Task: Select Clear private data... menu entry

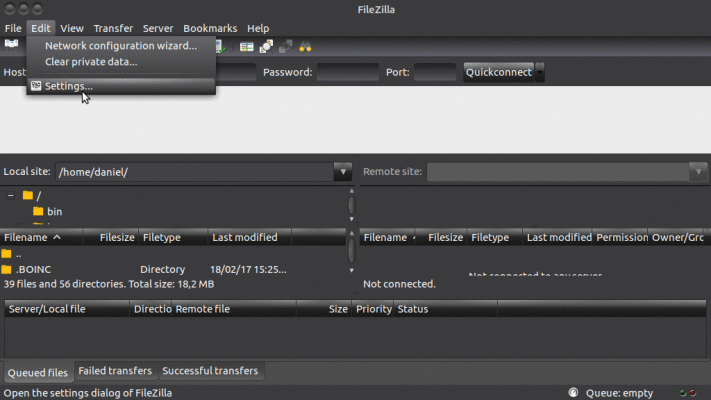Action: coord(90,62)
